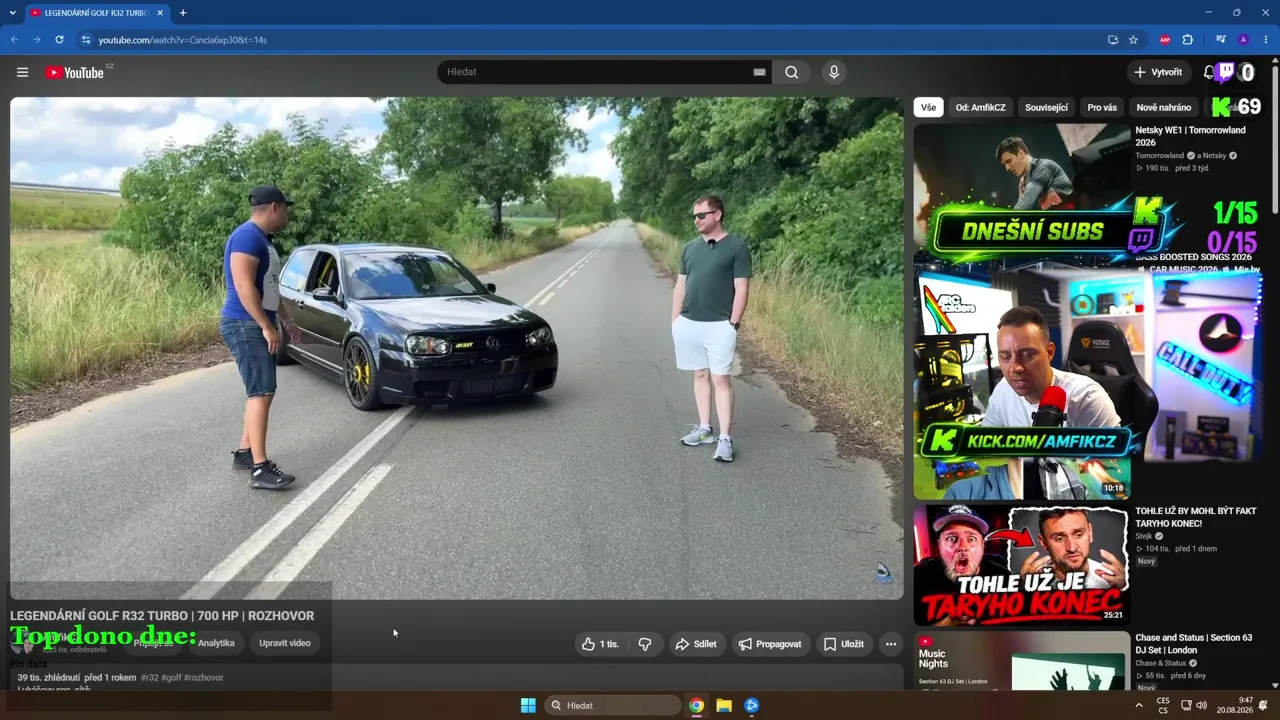Select the "Pro vás" filter chip

coord(1102,107)
